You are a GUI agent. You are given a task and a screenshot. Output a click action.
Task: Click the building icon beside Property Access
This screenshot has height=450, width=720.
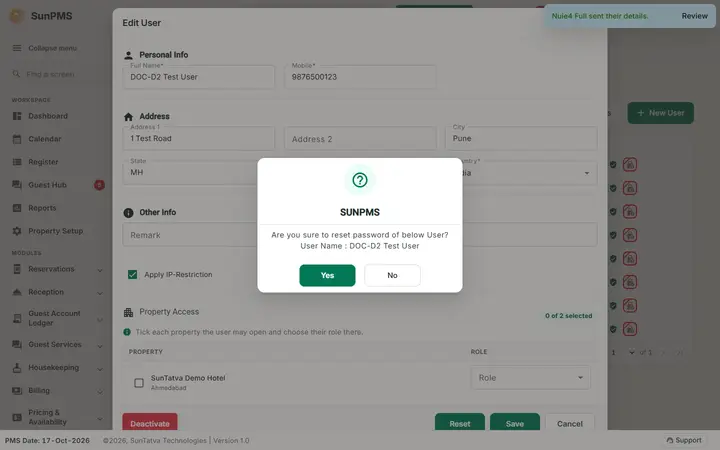tap(129, 312)
